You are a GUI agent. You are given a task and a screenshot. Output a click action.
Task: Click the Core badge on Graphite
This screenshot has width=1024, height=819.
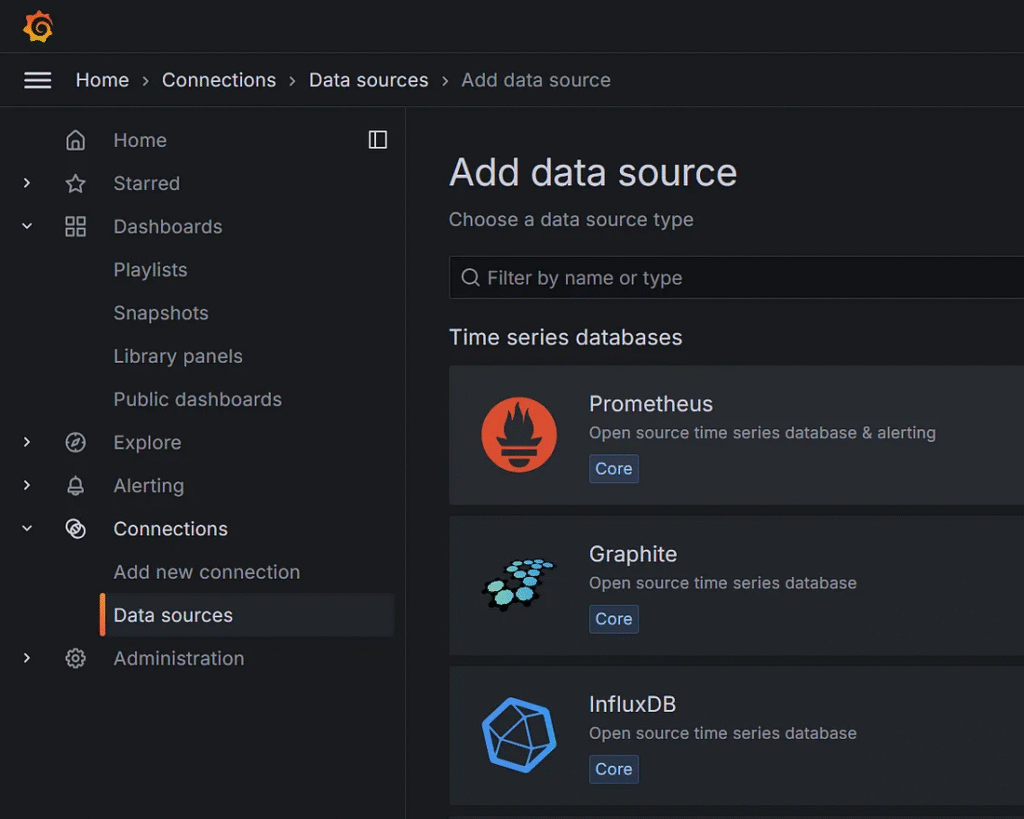pos(613,618)
